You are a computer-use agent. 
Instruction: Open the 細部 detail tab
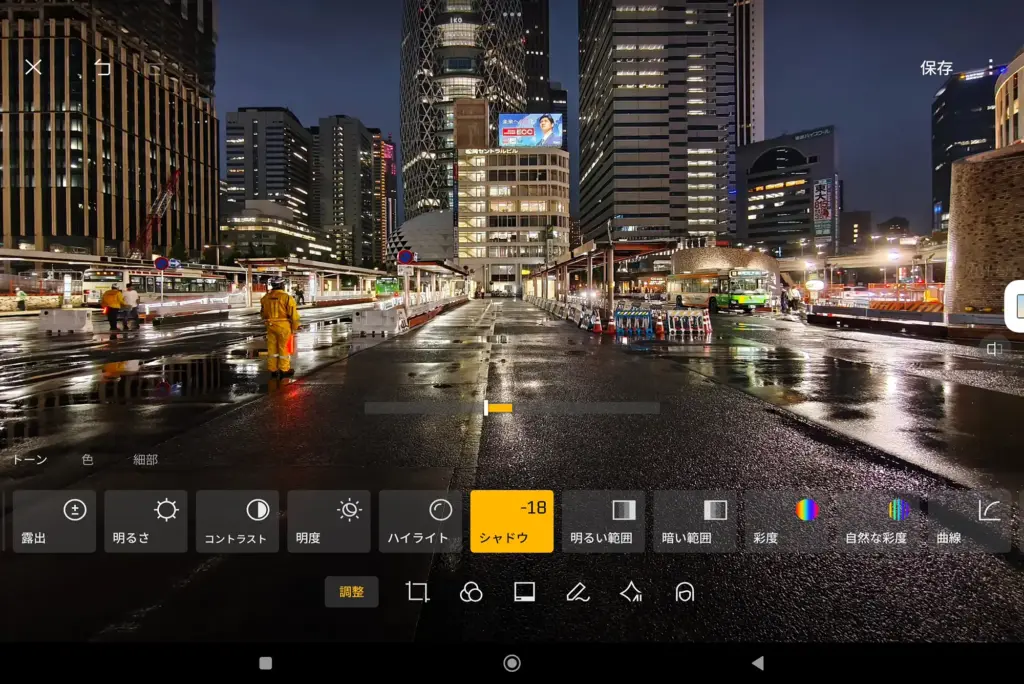click(145, 460)
